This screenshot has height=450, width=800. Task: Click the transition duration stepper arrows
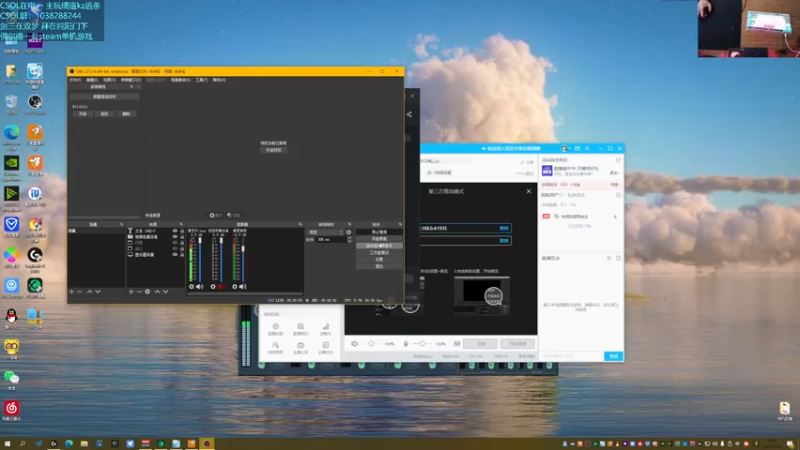pyautogui.click(x=349, y=239)
